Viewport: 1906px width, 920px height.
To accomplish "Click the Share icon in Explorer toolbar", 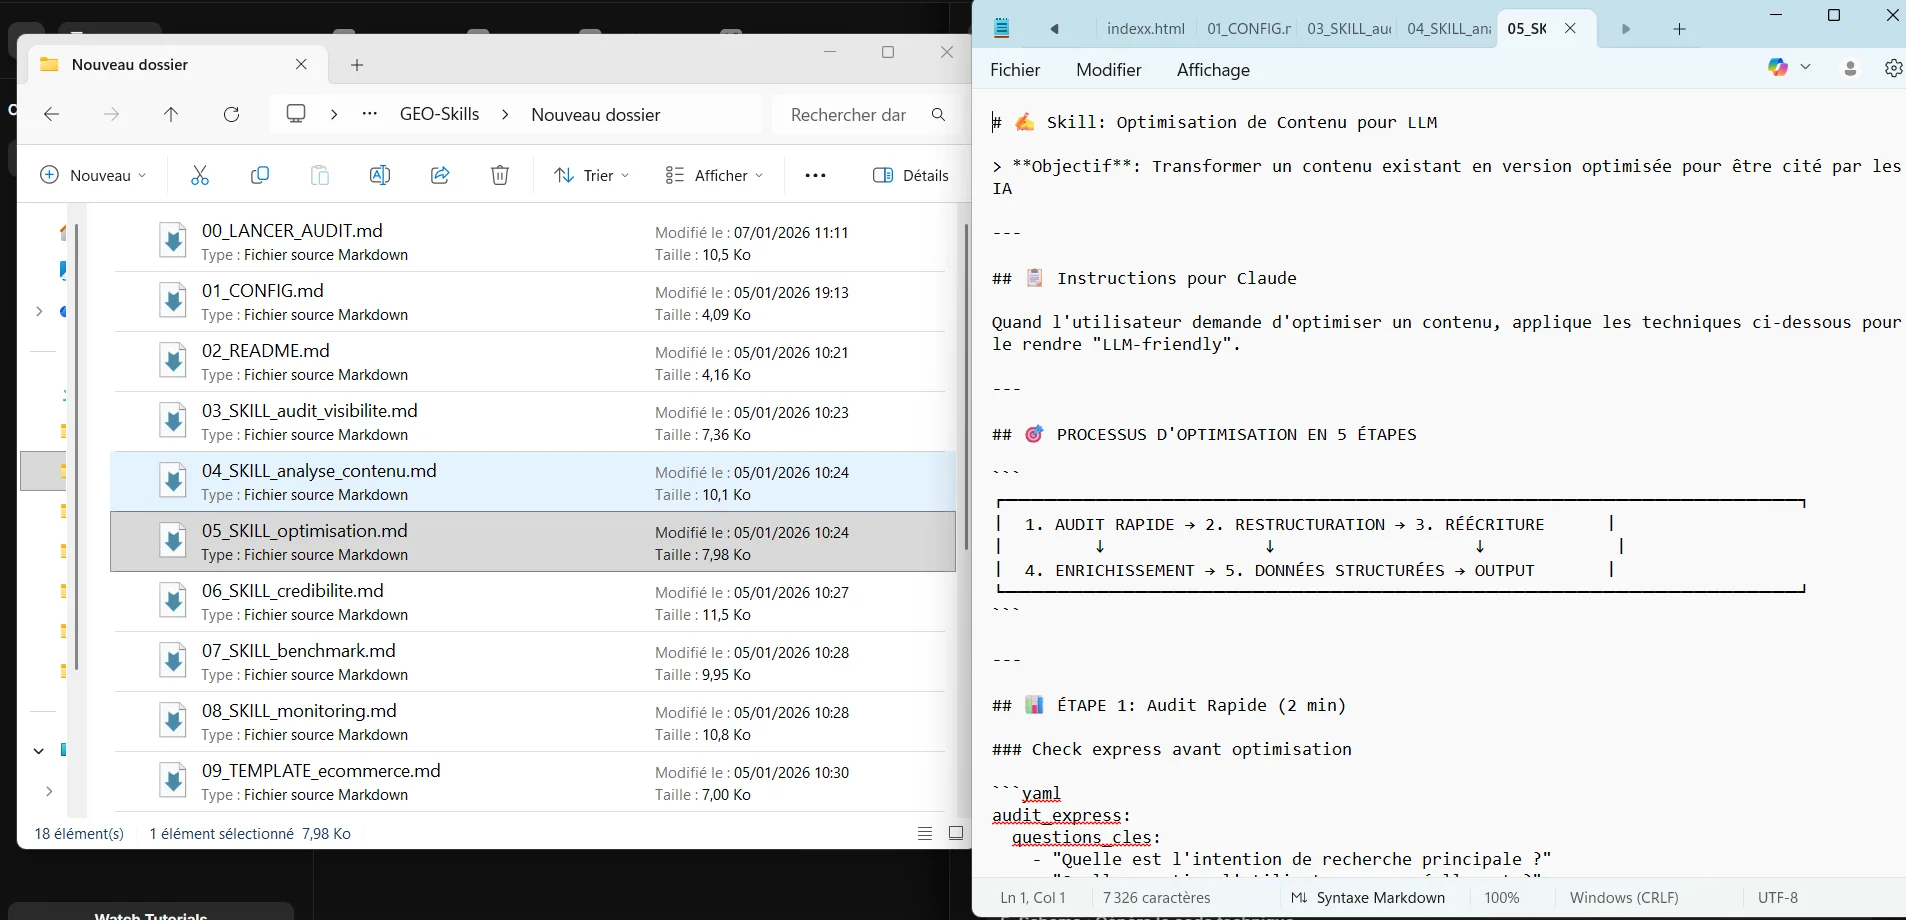I will coord(440,175).
